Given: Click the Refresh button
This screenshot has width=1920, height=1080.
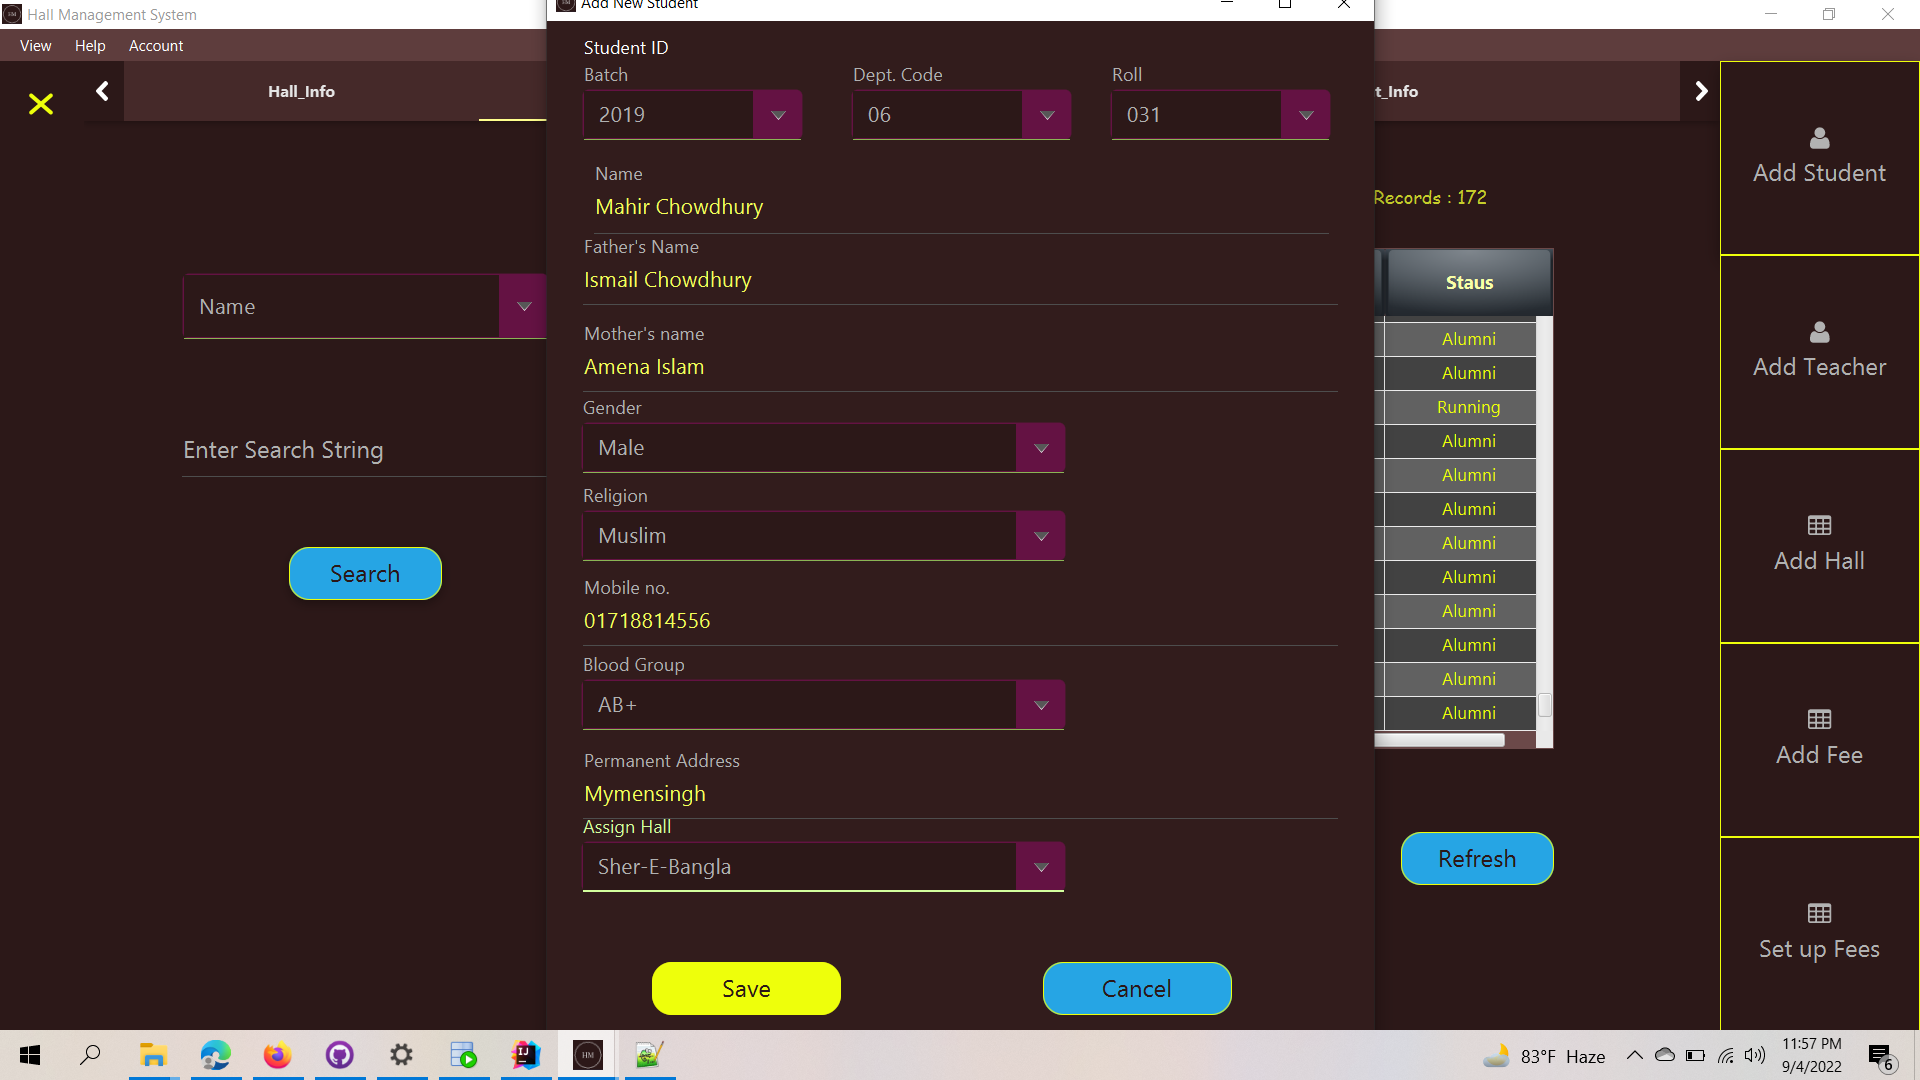Looking at the screenshot, I should 1476,858.
